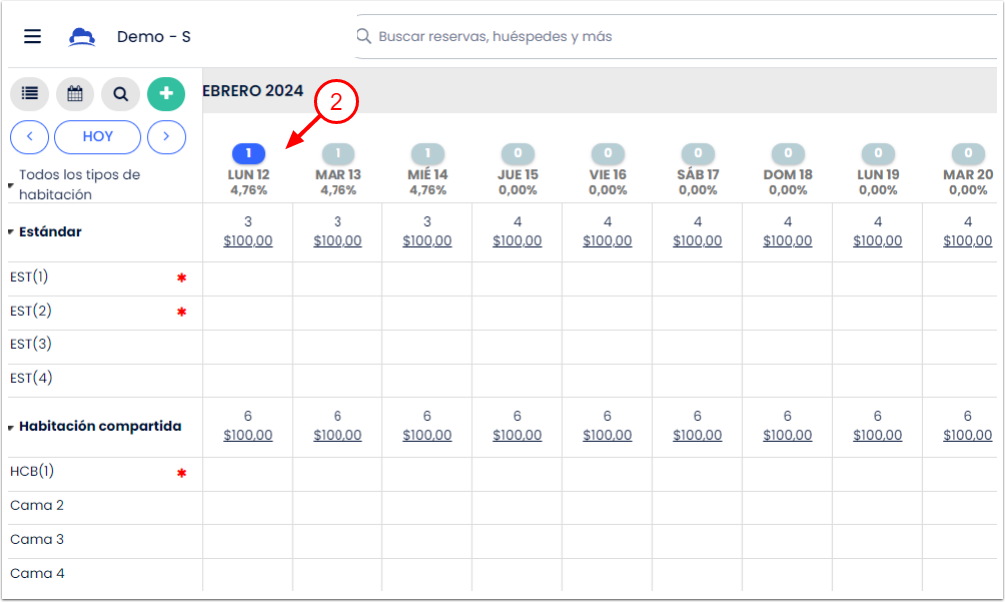1005x602 pixels.
Task: Click the occupancy badge above DOM 18
Action: coord(787,153)
